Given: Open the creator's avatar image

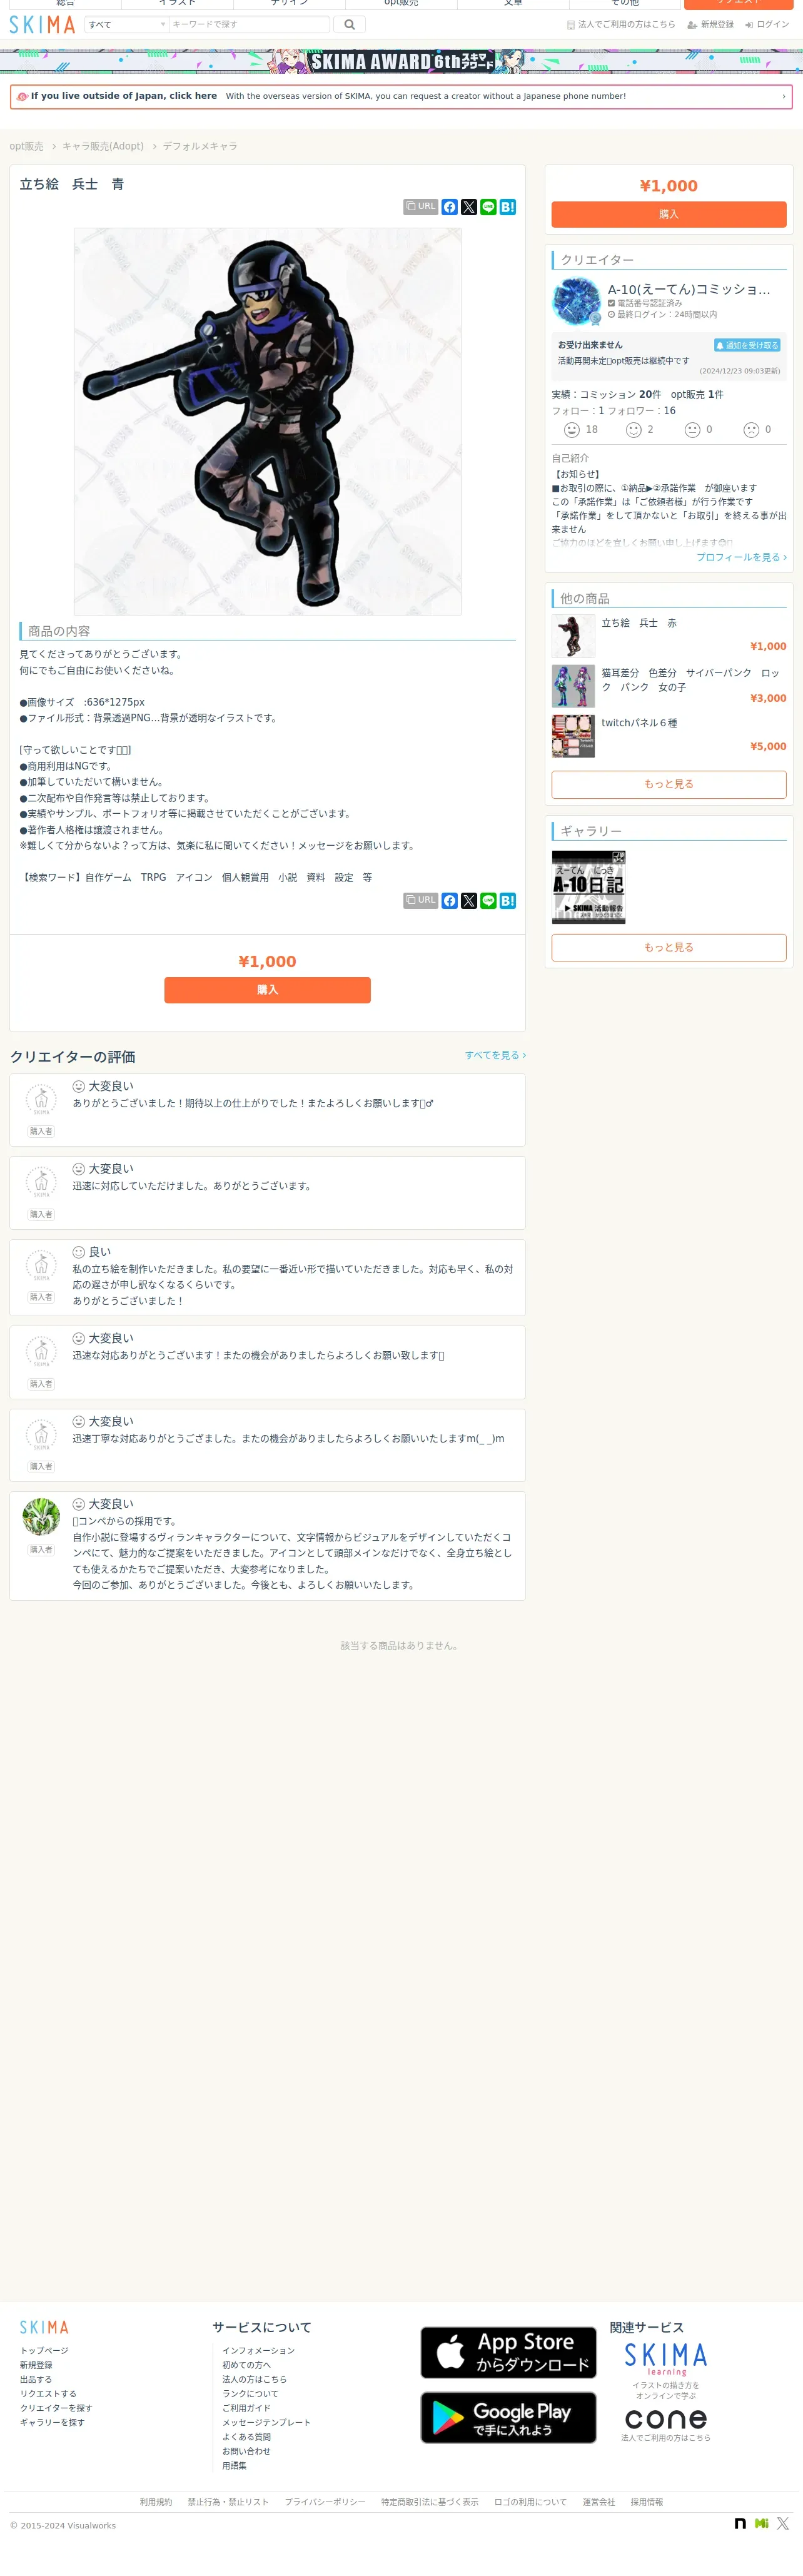Looking at the screenshot, I should pyautogui.click(x=576, y=302).
